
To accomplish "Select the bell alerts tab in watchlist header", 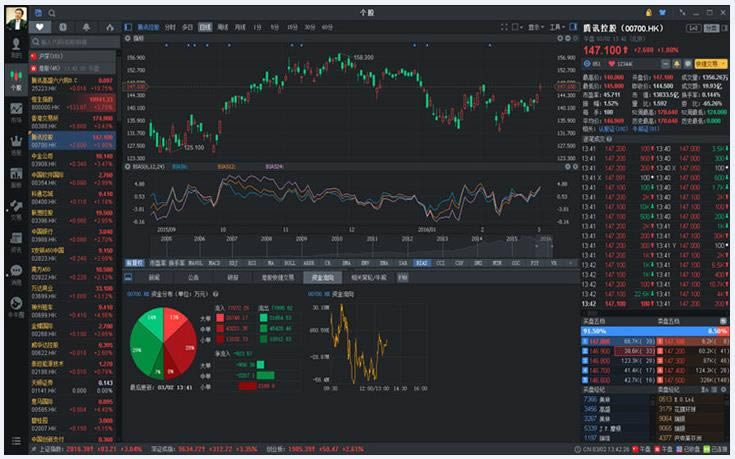I will pos(86,27).
